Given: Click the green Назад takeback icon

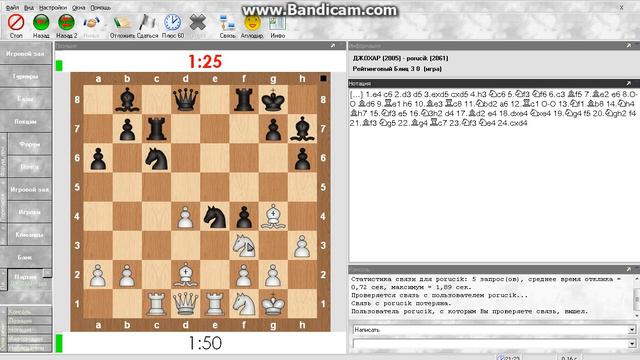Looking at the screenshot, I should 41,22.
